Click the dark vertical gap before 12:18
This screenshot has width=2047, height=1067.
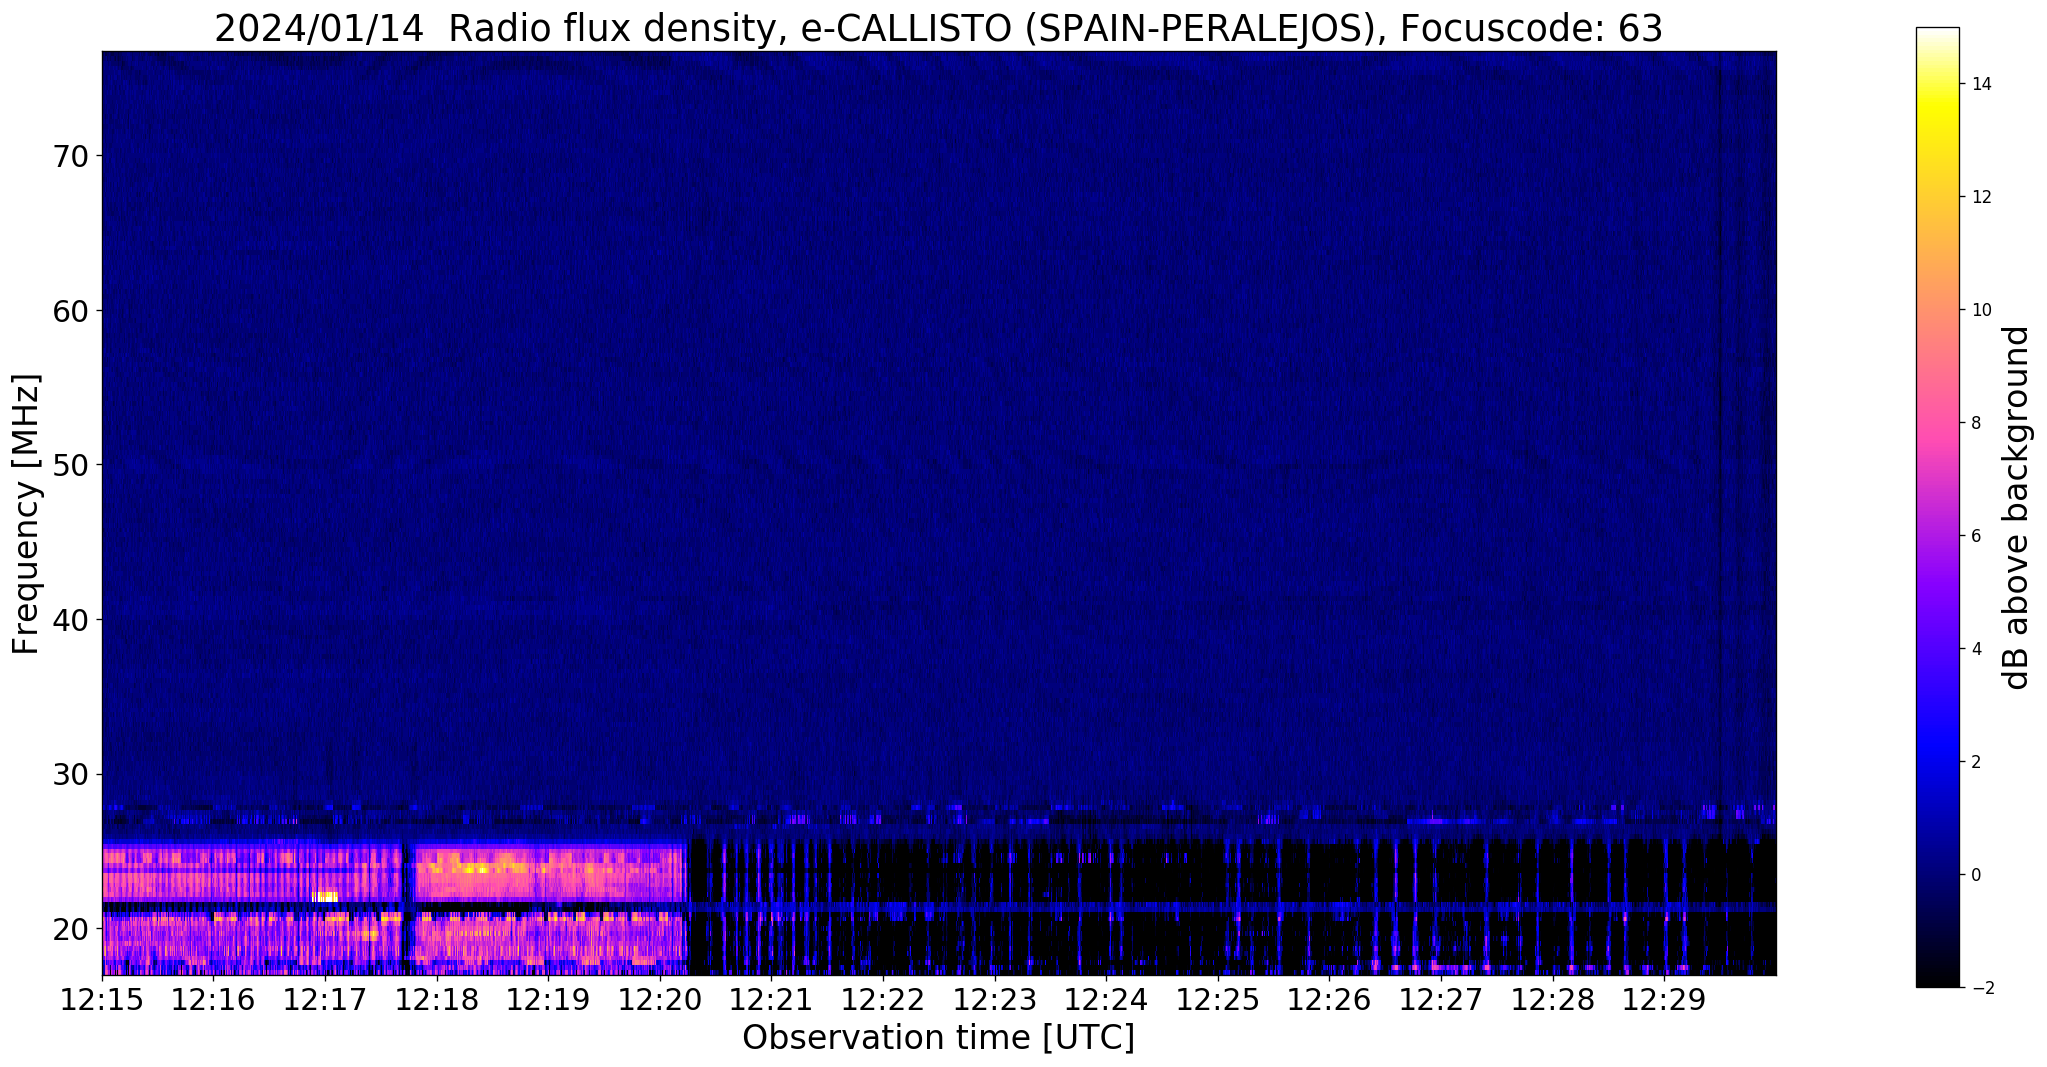[x=406, y=908]
